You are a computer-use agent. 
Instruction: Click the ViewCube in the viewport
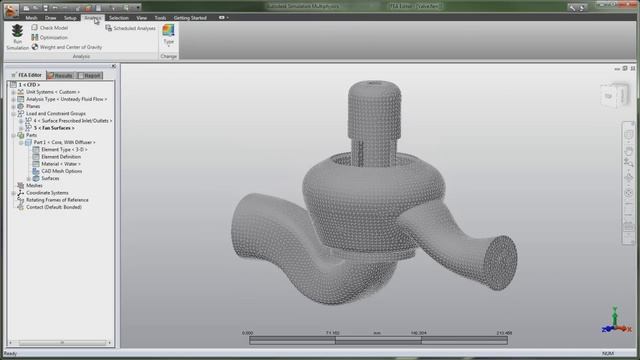615,96
